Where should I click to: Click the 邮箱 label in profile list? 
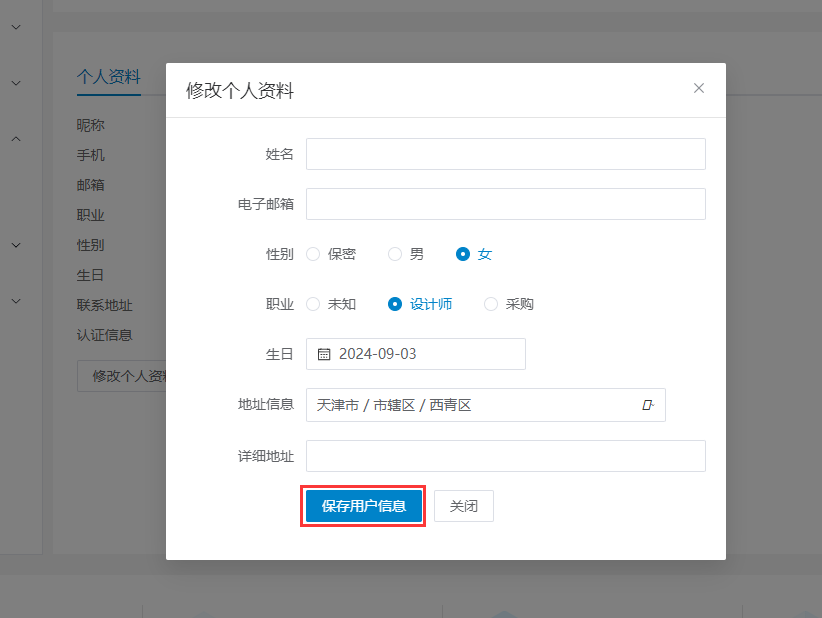(x=90, y=185)
